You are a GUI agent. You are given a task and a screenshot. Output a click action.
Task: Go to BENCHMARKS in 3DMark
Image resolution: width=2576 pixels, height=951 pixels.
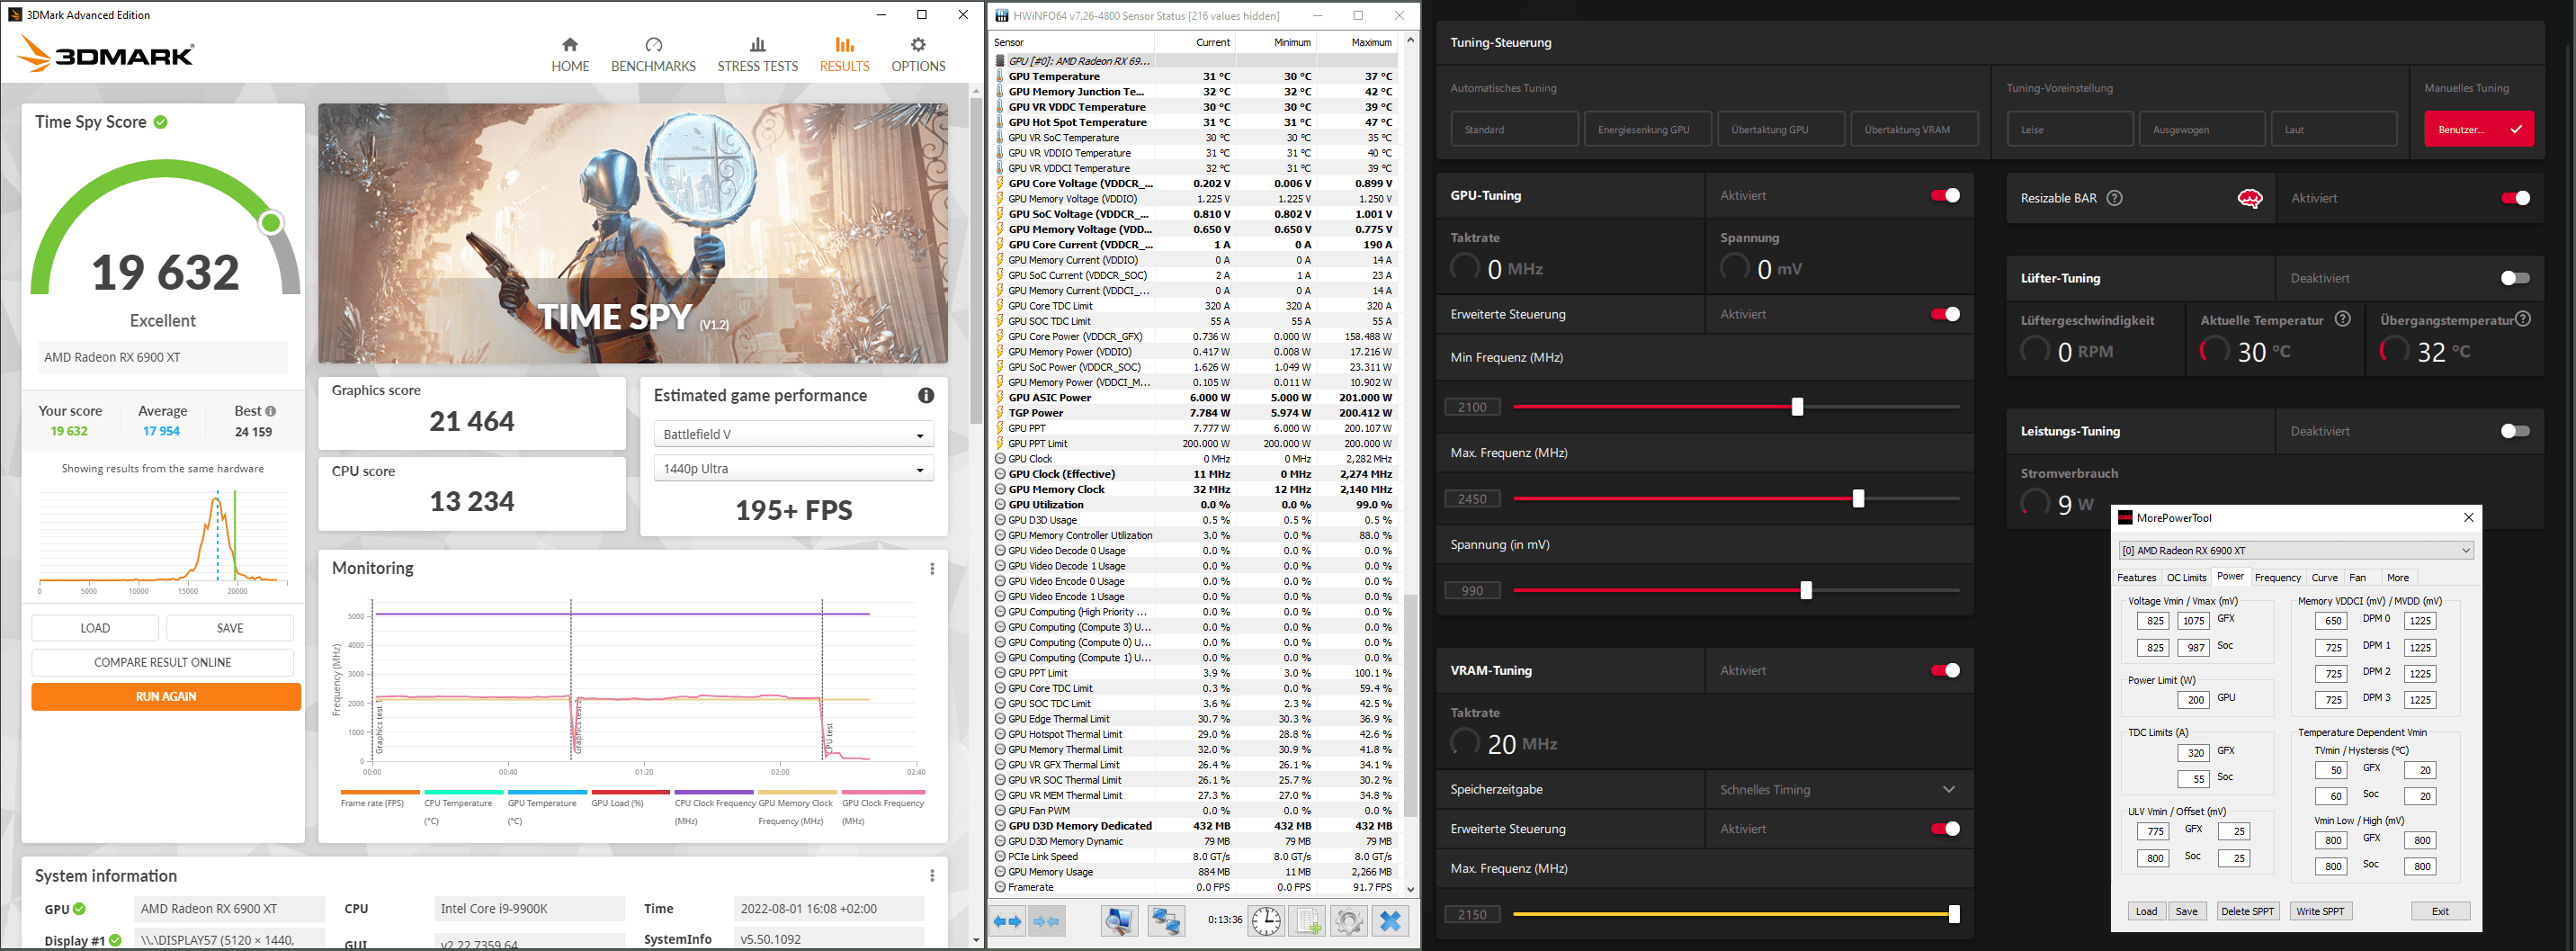coord(653,55)
